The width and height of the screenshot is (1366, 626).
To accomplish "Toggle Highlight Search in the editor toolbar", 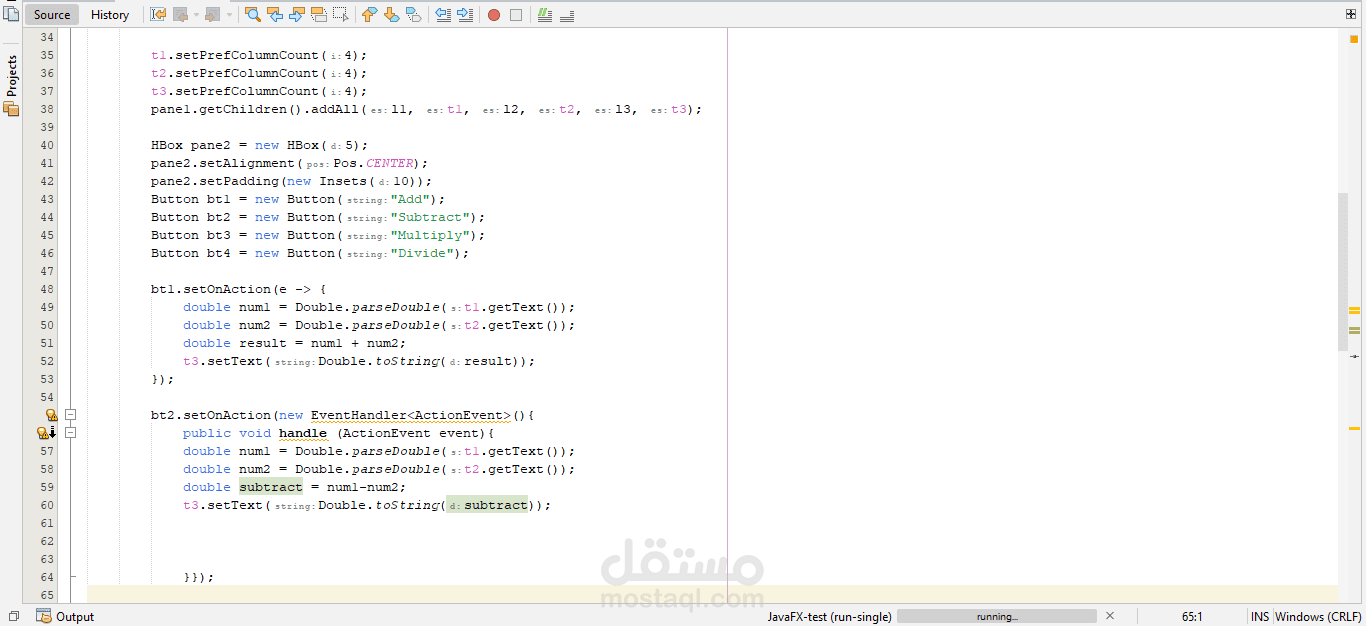I will click(319, 14).
